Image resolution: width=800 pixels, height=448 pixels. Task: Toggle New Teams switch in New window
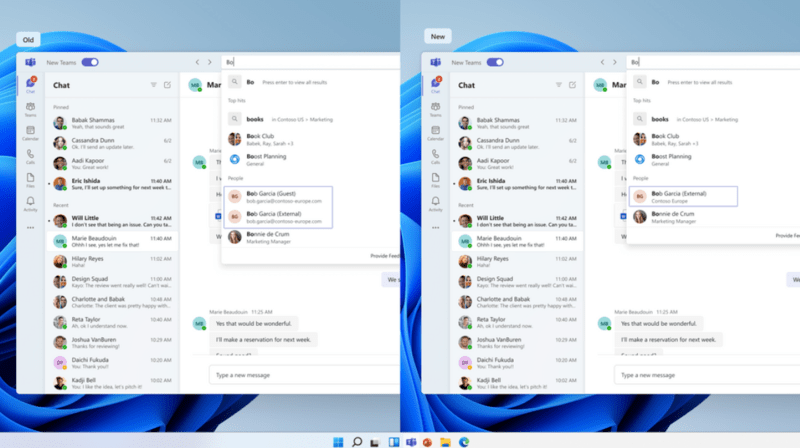pos(495,62)
